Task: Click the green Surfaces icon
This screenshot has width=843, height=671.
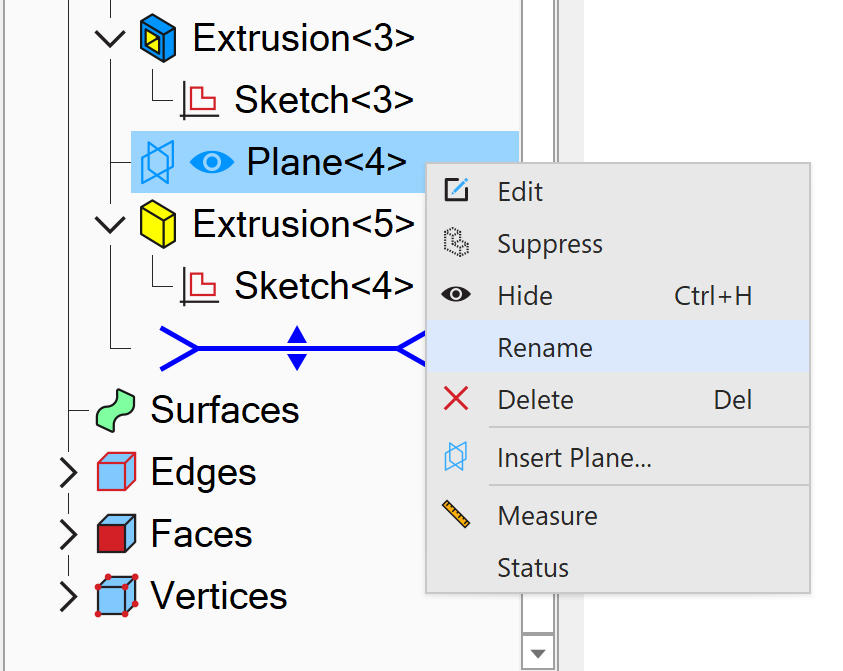Action: (x=116, y=410)
